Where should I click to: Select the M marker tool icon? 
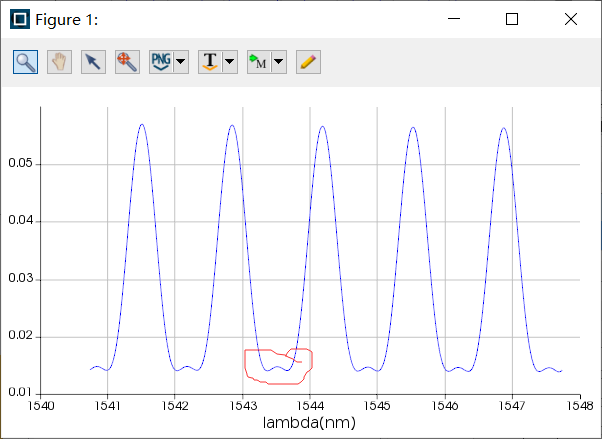point(258,61)
